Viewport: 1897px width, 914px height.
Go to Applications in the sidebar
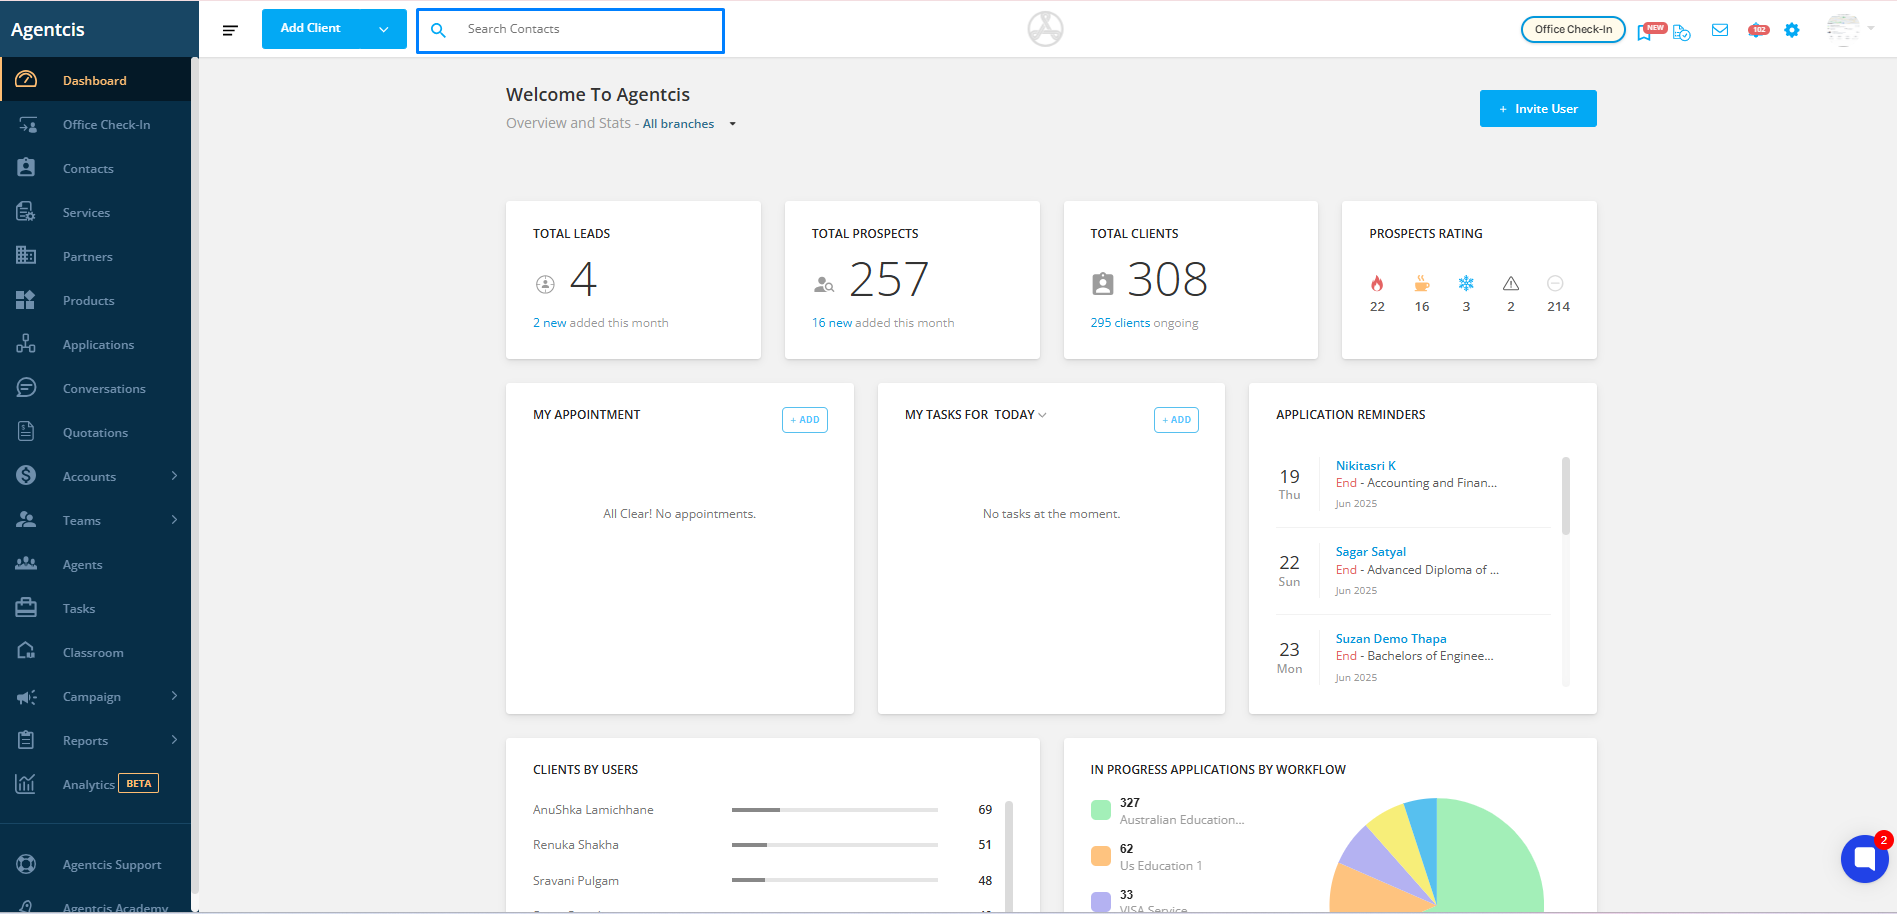click(x=95, y=344)
